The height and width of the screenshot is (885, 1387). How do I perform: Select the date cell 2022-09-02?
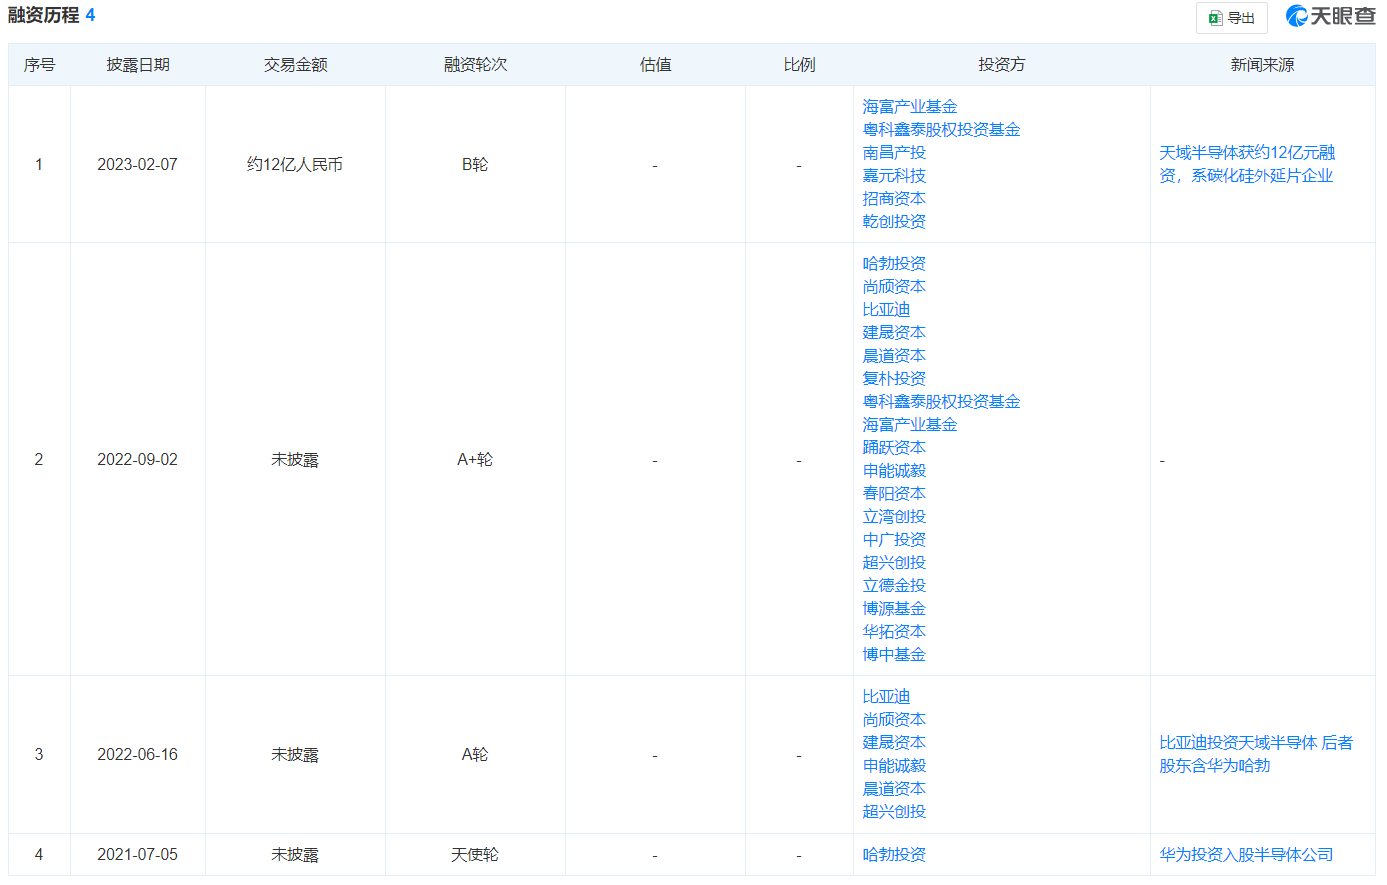coord(137,460)
